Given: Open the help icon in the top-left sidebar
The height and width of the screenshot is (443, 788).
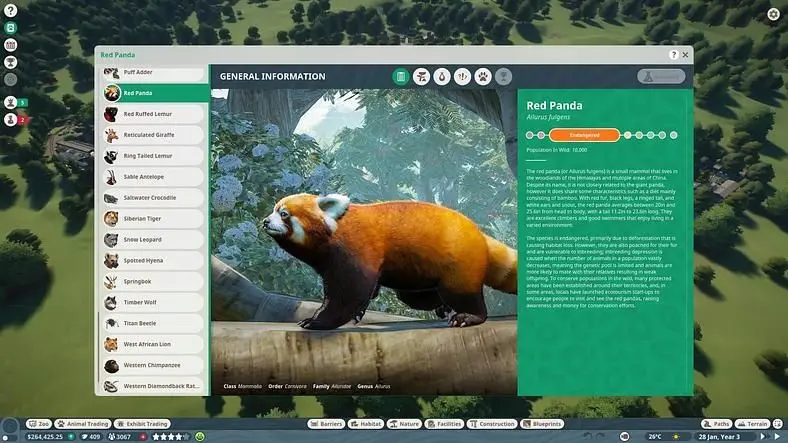Looking at the screenshot, I should (10, 10).
